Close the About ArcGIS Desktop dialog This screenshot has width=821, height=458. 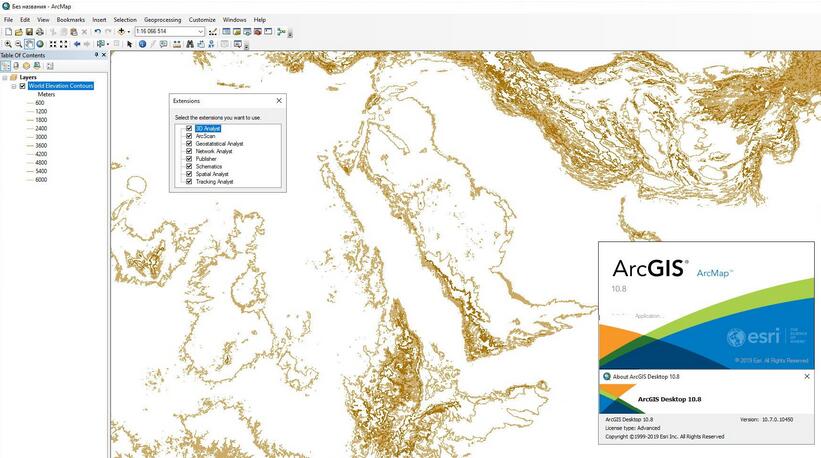pyautogui.click(x=807, y=376)
